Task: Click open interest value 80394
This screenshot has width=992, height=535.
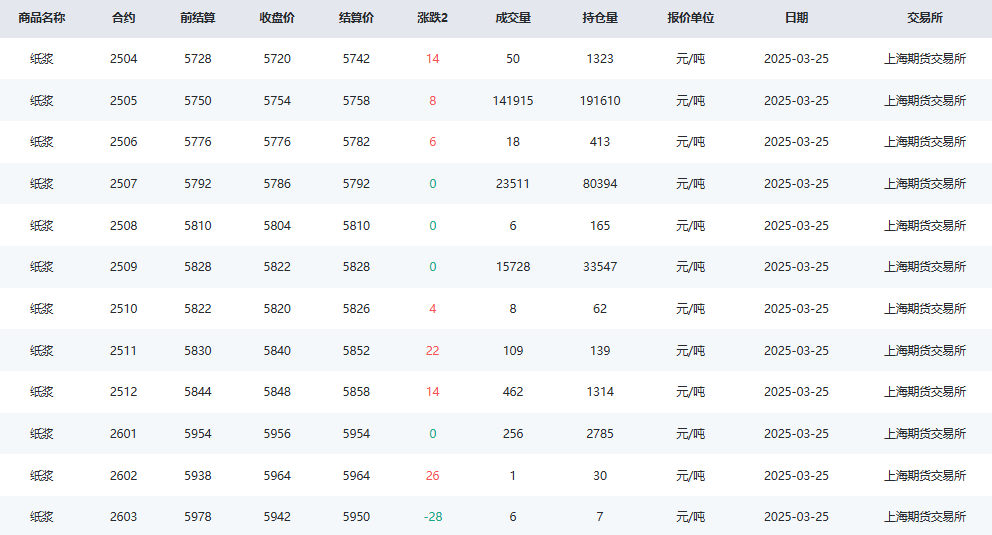Action: pos(600,184)
